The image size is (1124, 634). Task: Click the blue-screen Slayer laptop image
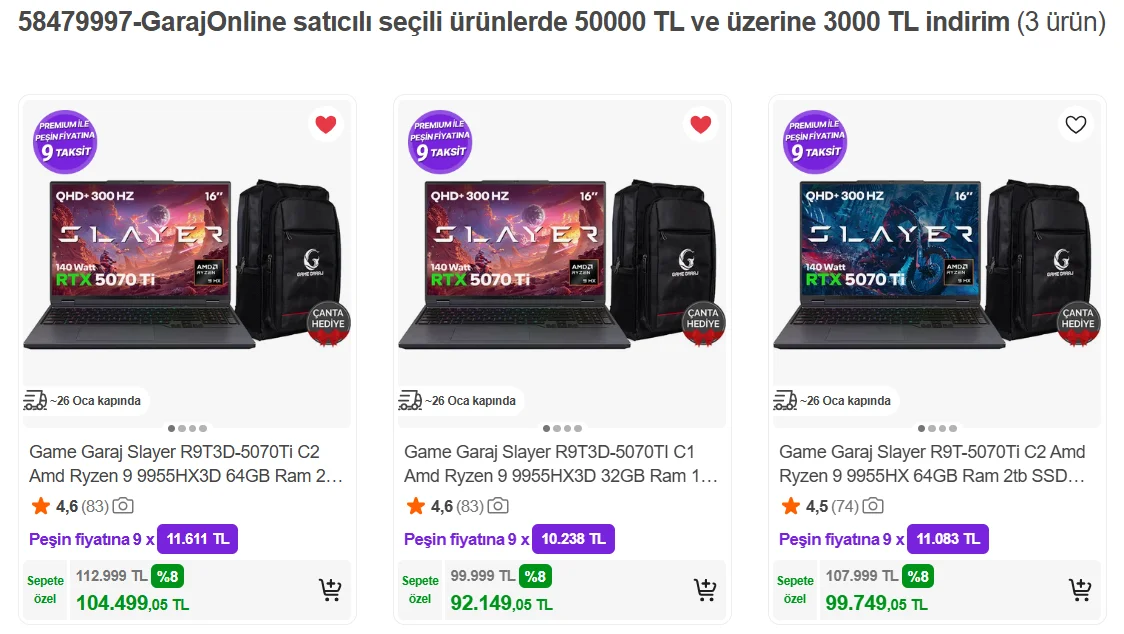(890, 264)
